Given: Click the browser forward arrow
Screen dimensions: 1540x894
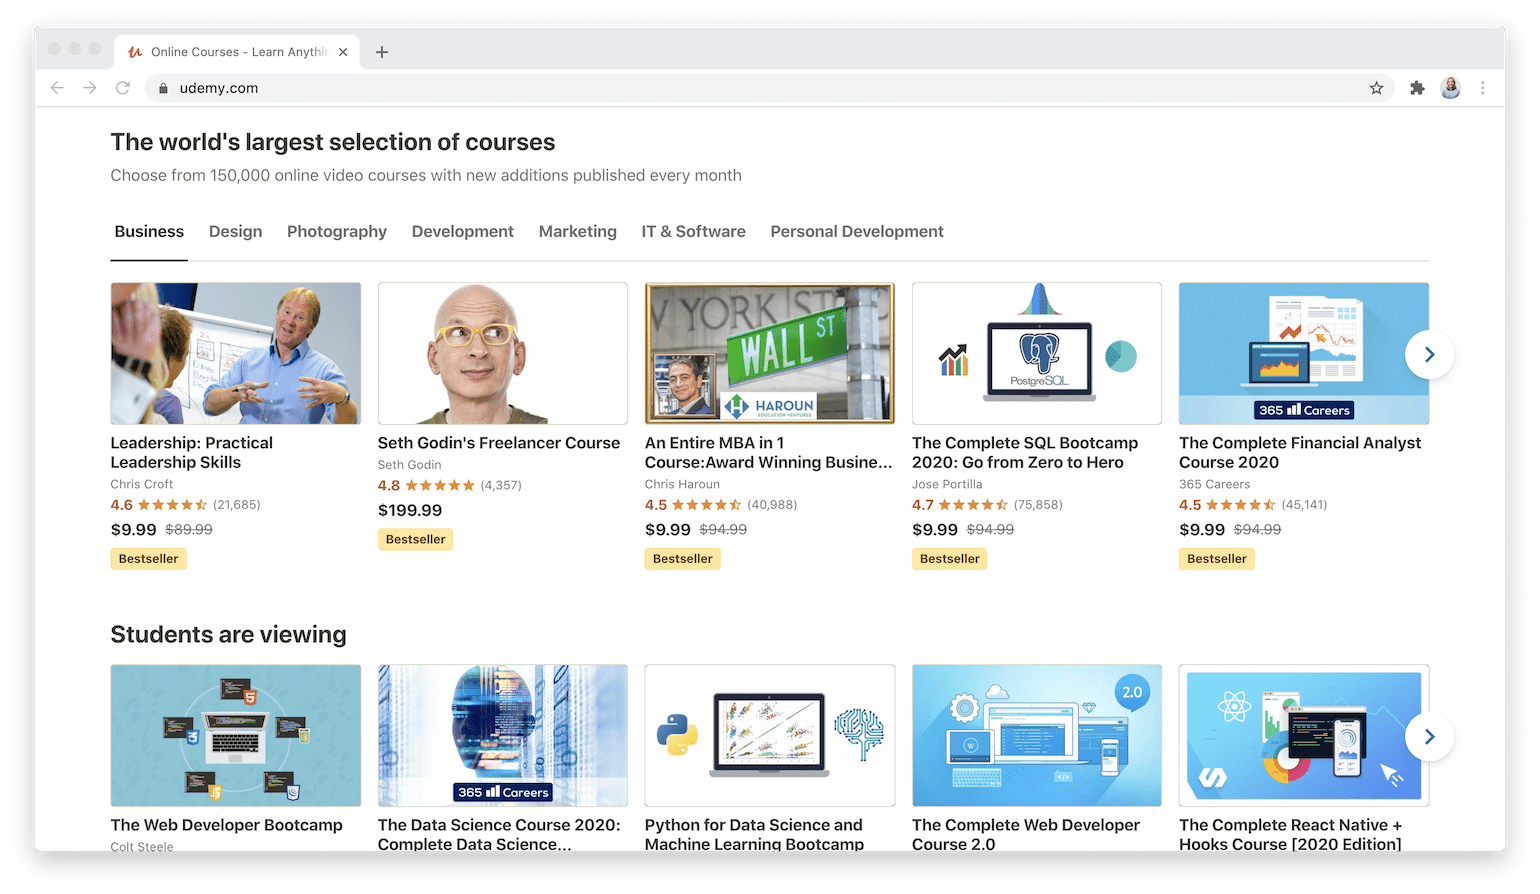Looking at the screenshot, I should point(90,88).
